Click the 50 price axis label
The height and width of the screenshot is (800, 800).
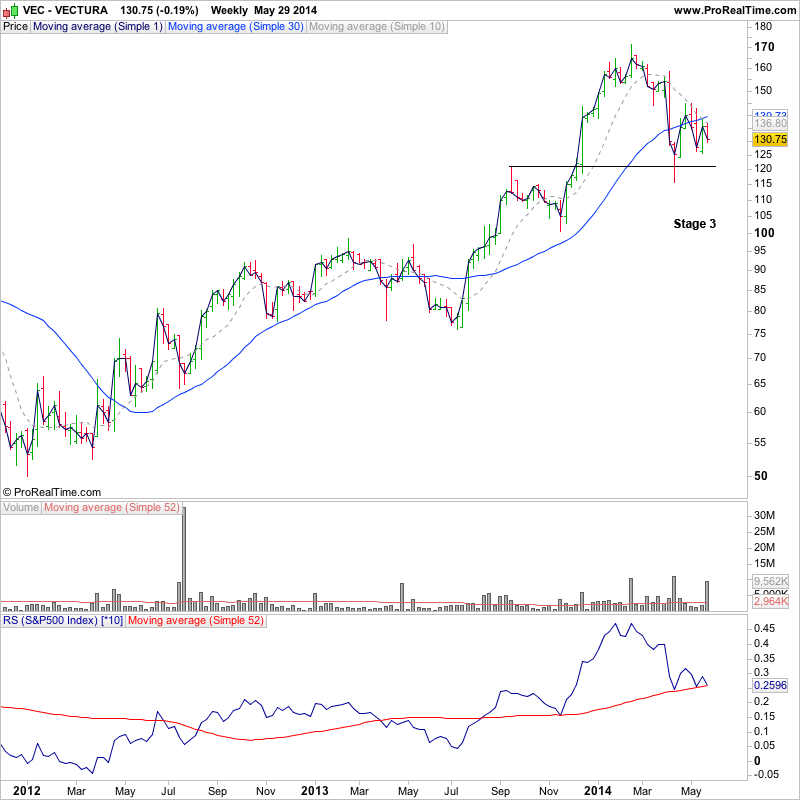click(761, 476)
